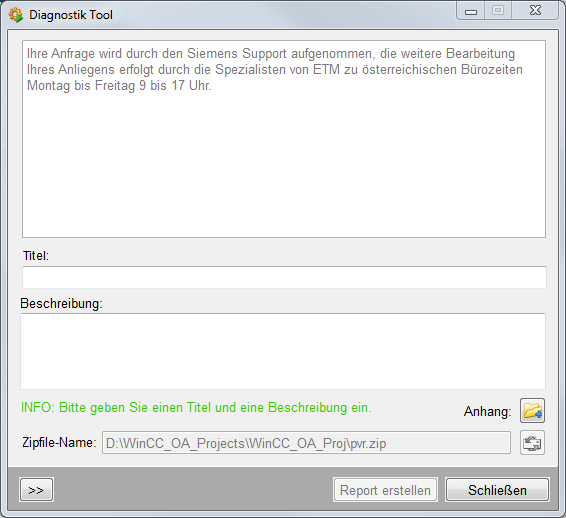Click the Anhang label
The image size is (566, 518).
[x=487, y=411]
